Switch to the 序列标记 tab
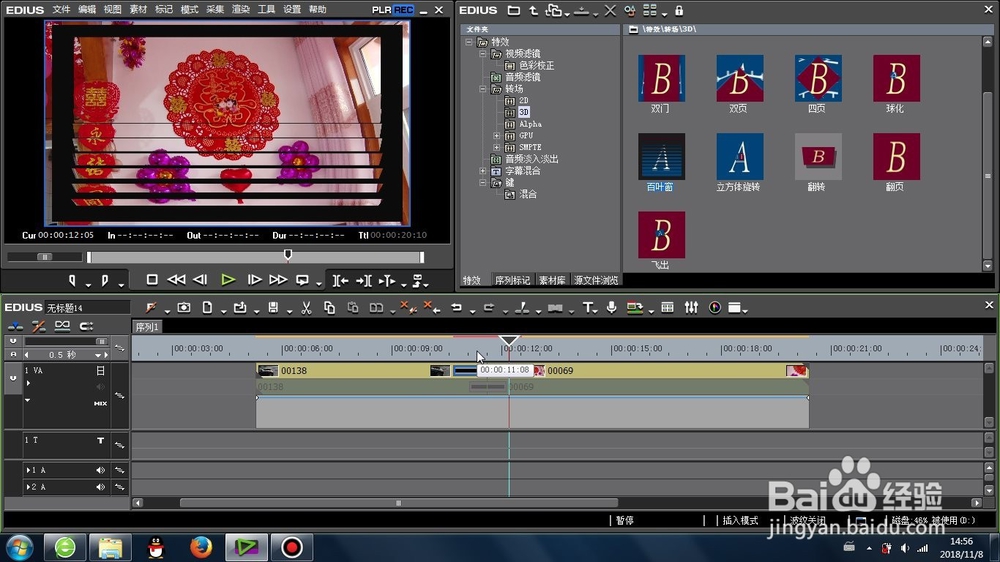This screenshot has width=1000, height=562. [512, 280]
